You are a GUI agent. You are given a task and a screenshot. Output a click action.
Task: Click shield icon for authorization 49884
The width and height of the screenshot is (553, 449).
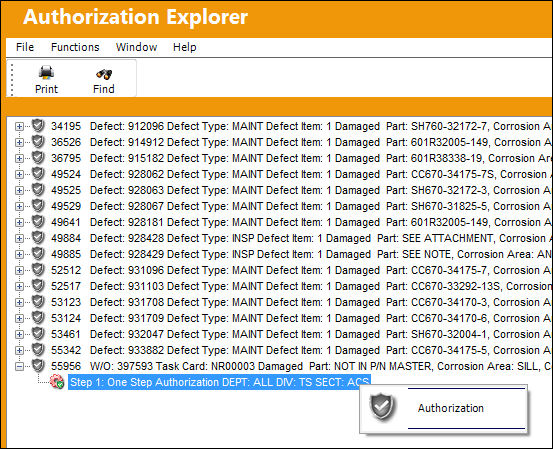(x=38, y=238)
